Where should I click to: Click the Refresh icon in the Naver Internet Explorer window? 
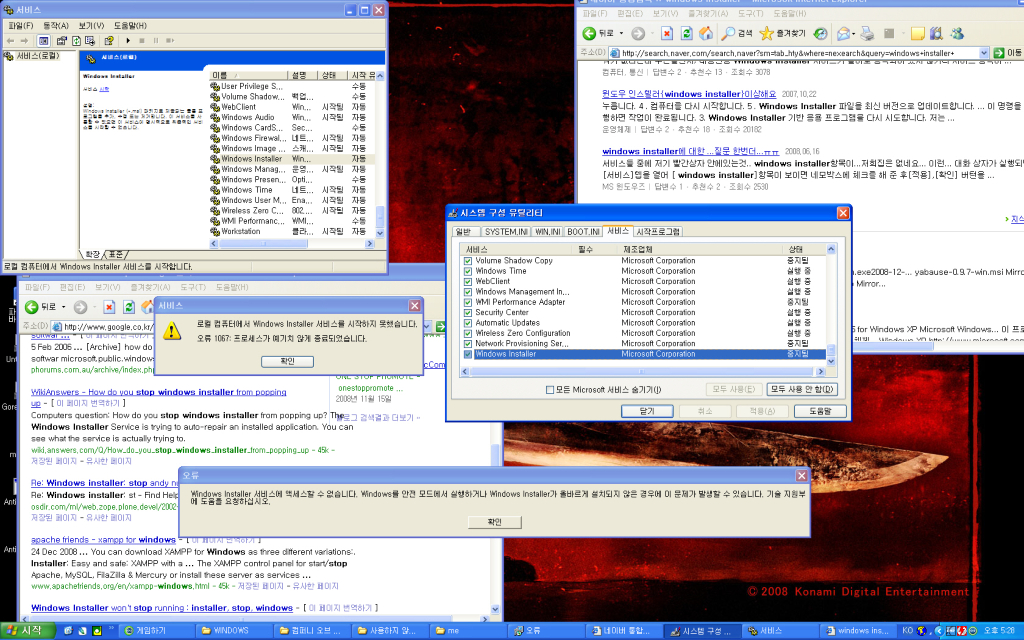click(686, 33)
